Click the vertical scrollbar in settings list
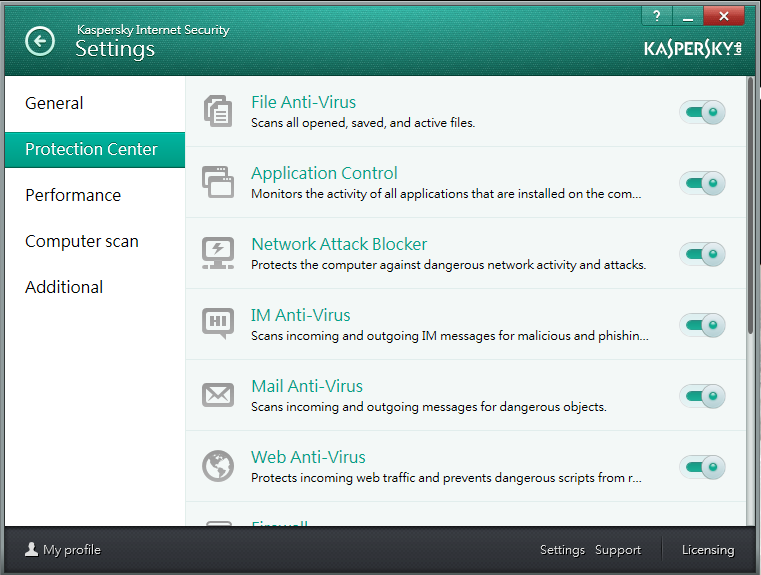 tap(751, 205)
